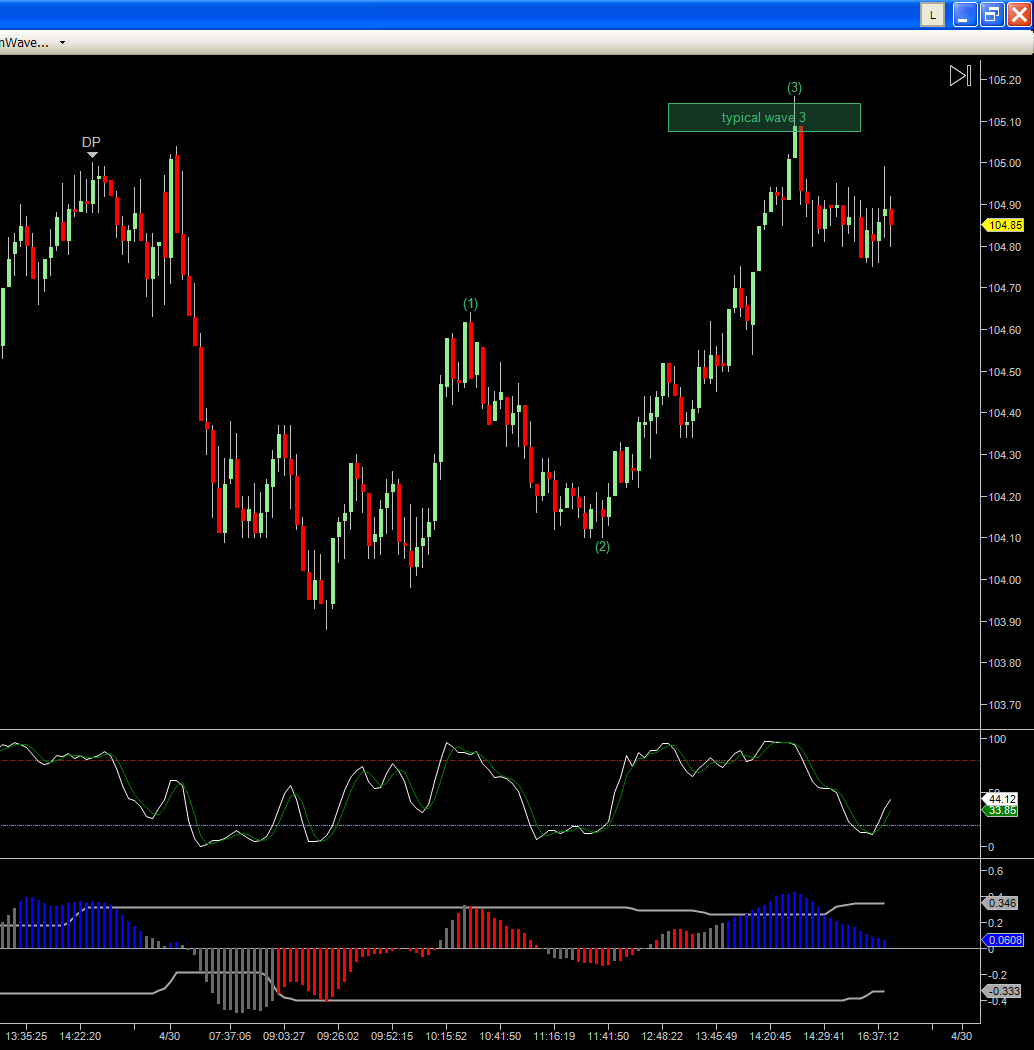Click the 103.70 price axis label
The width and height of the screenshot is (1034, 1050).
(1005, 705)
